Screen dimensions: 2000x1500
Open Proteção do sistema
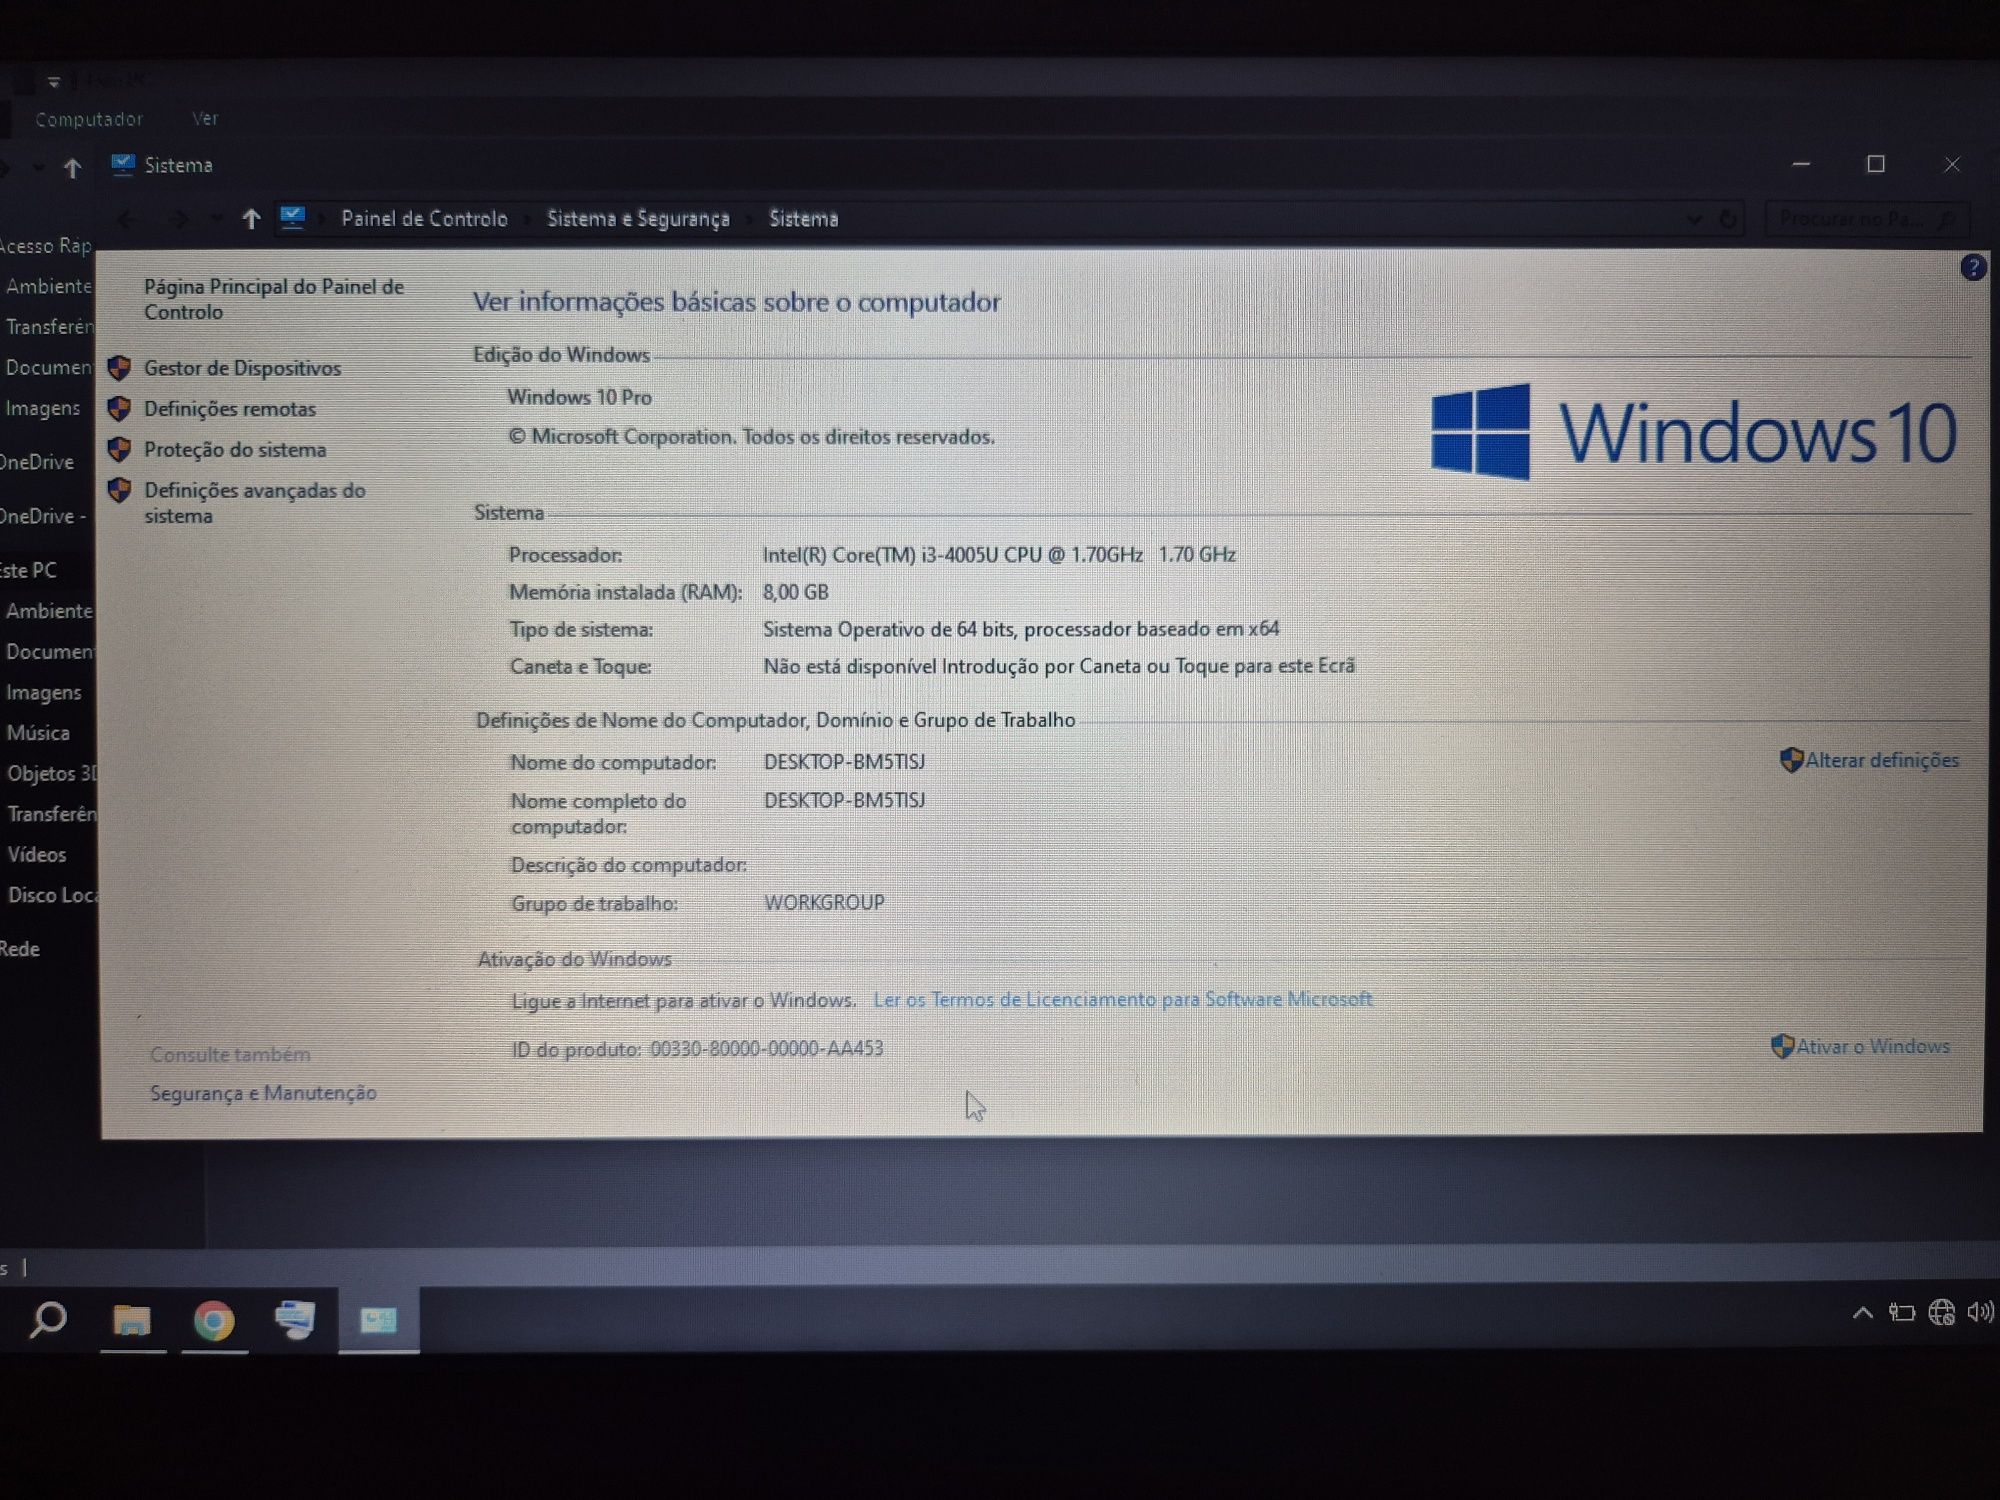point(235,450)
